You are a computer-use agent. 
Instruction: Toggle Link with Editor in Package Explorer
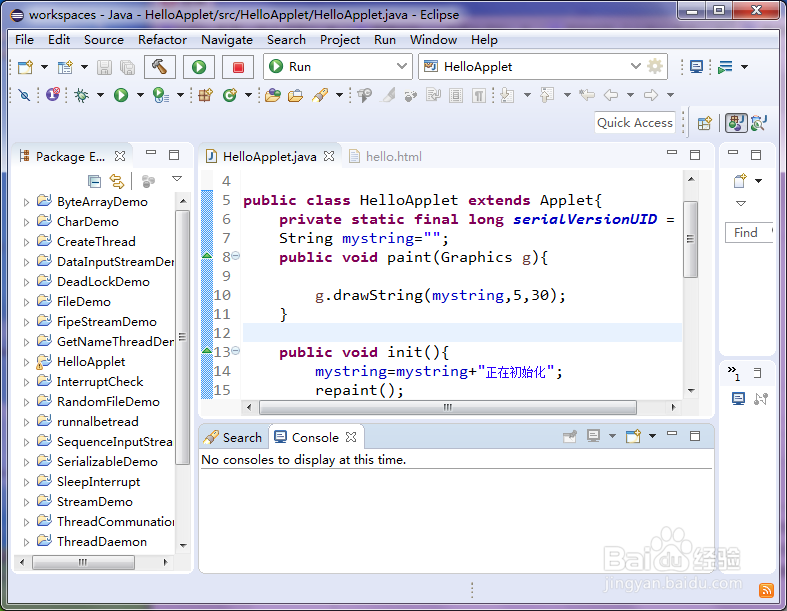point(116,181)
